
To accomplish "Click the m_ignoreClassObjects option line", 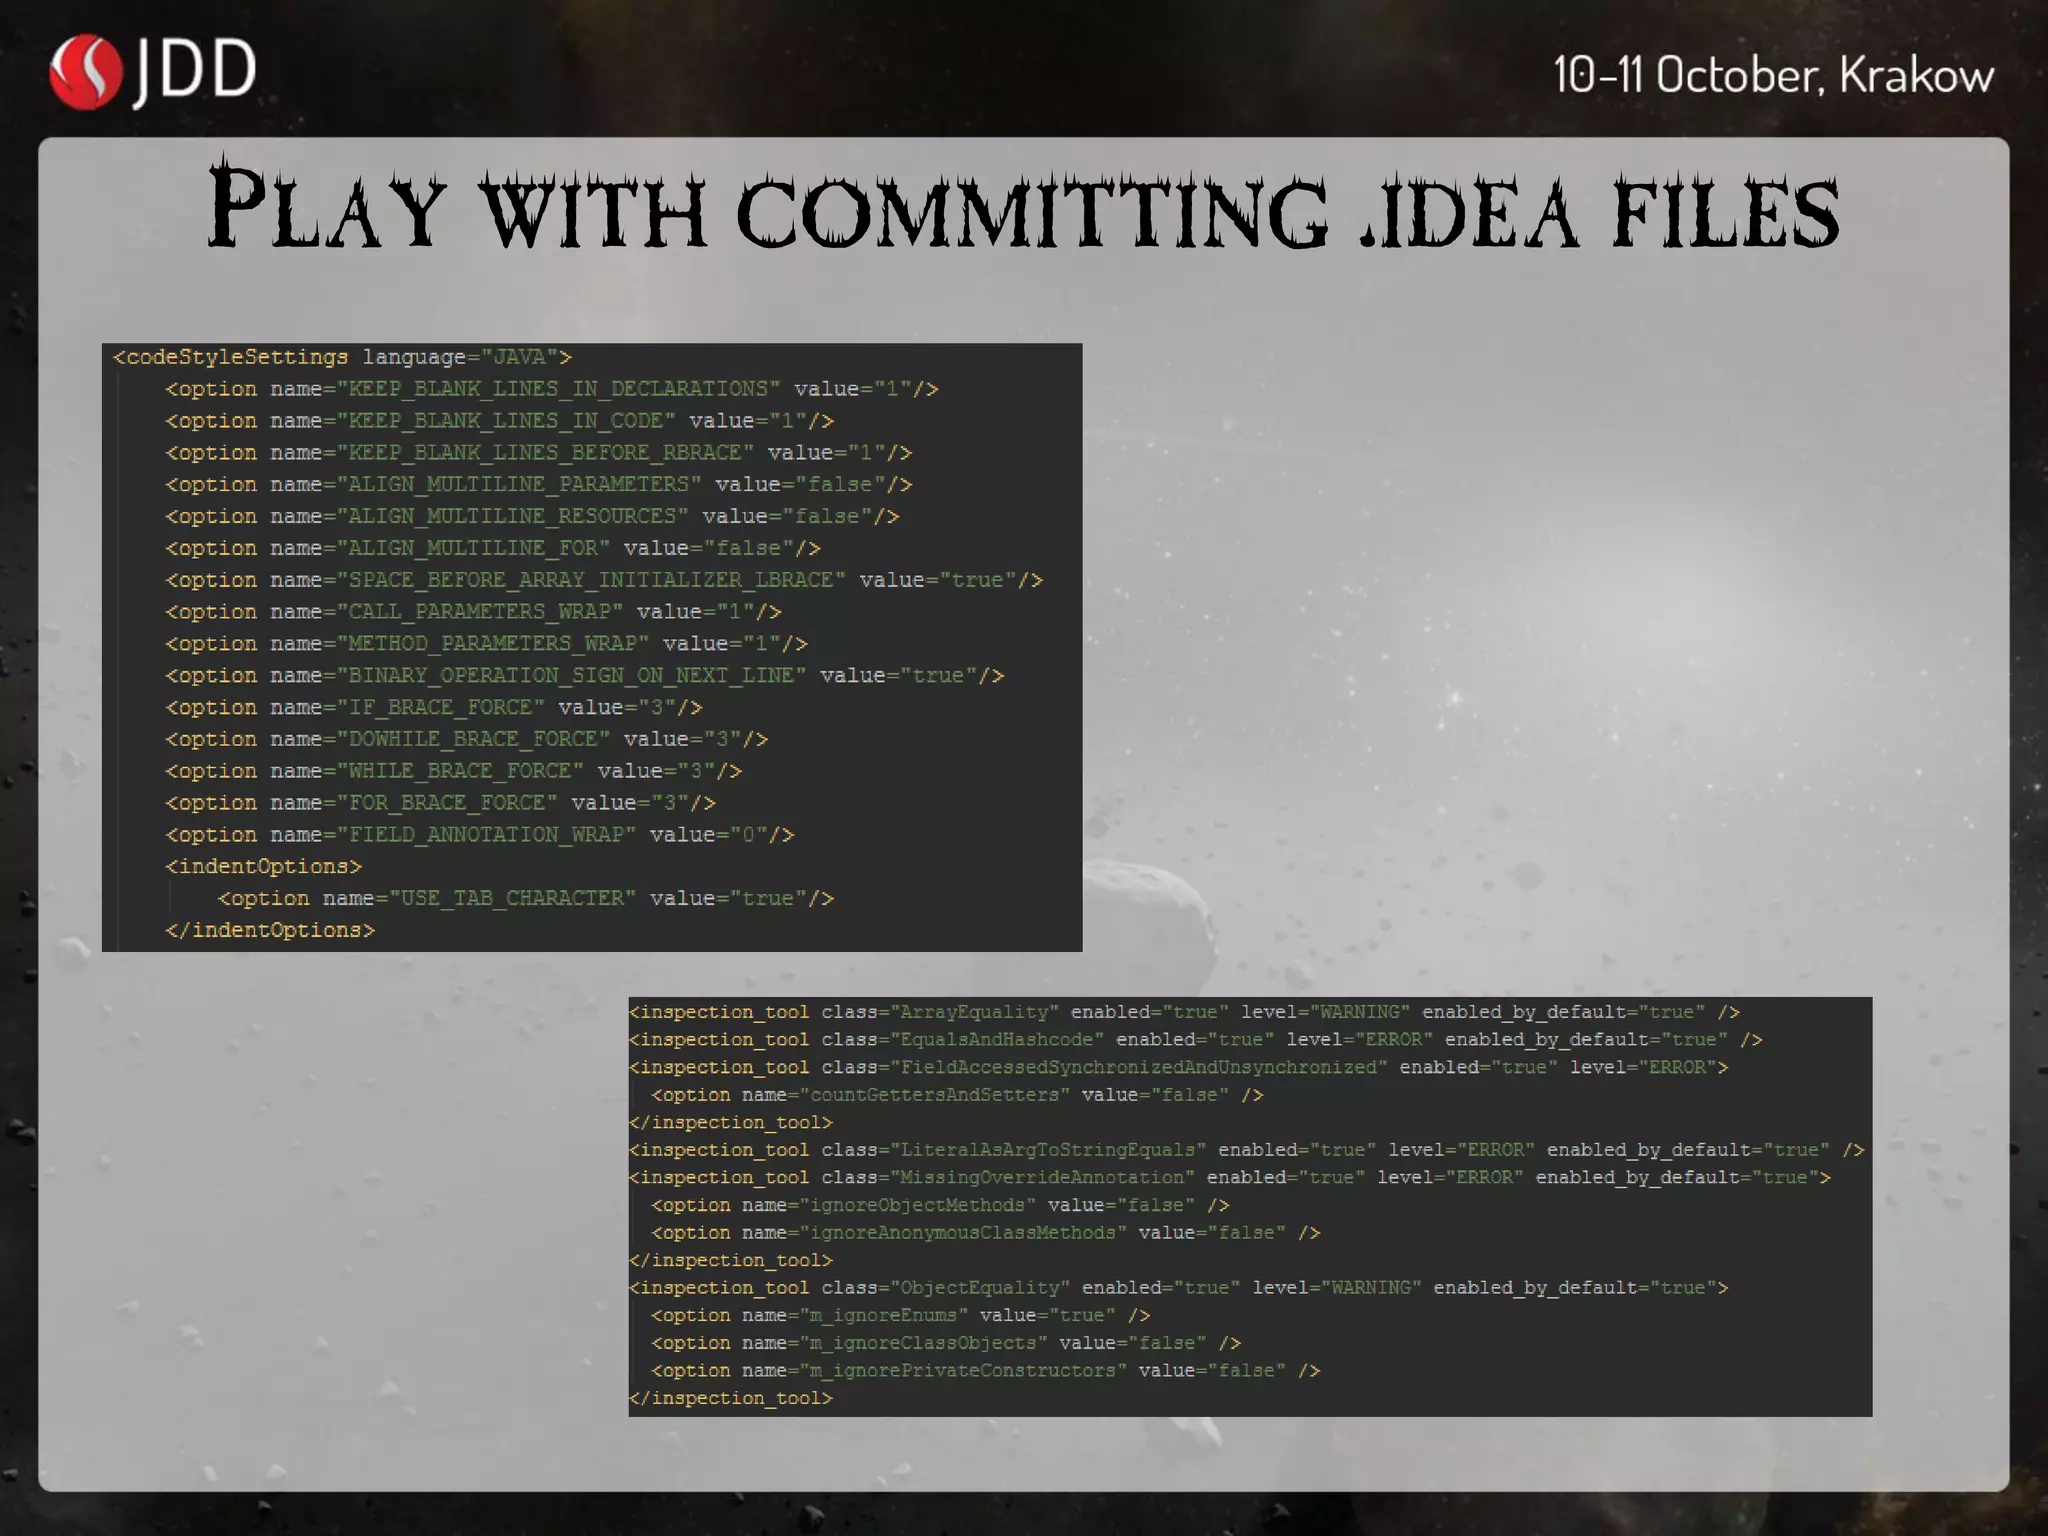I will pyautogui.click(x=947, y=1343).
